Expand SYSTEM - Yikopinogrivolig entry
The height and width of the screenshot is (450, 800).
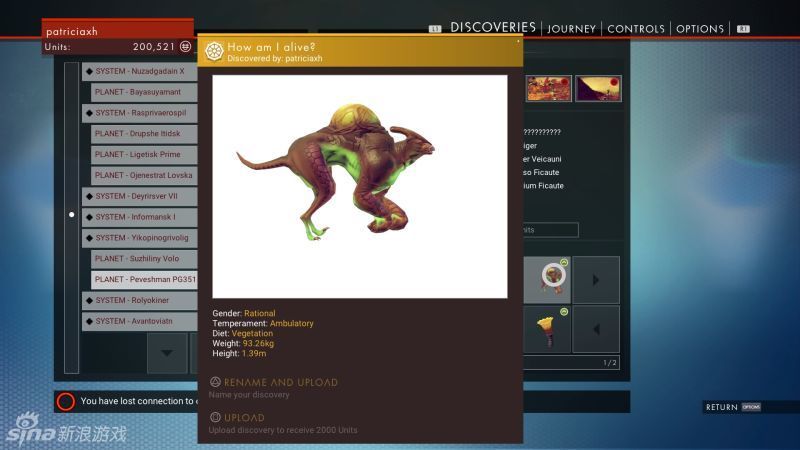coord(89,238)
